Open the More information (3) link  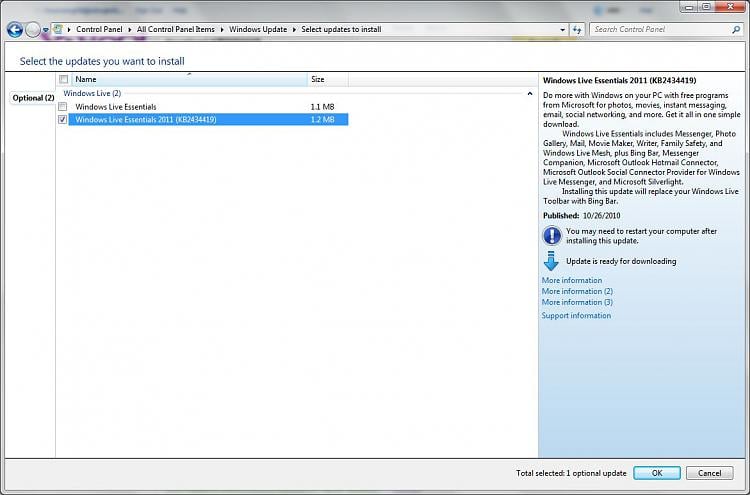click(577, 302)
